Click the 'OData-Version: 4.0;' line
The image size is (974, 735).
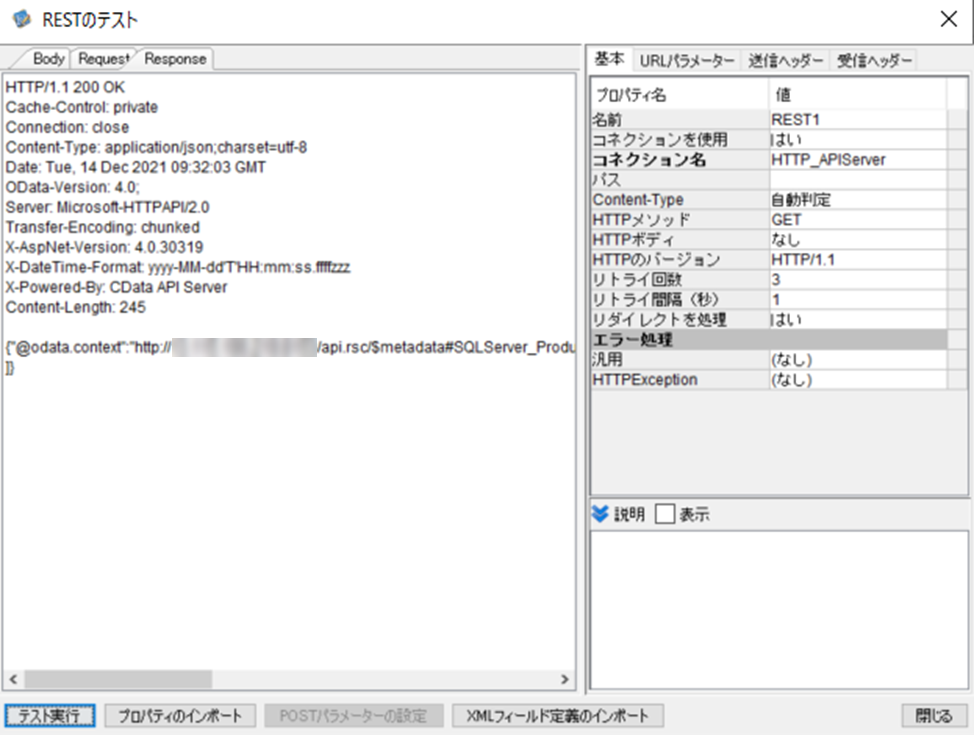coord(73,187)
